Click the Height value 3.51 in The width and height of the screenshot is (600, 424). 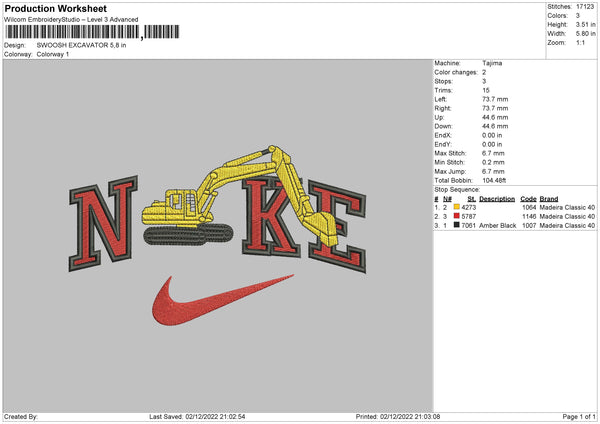(585, 24)
